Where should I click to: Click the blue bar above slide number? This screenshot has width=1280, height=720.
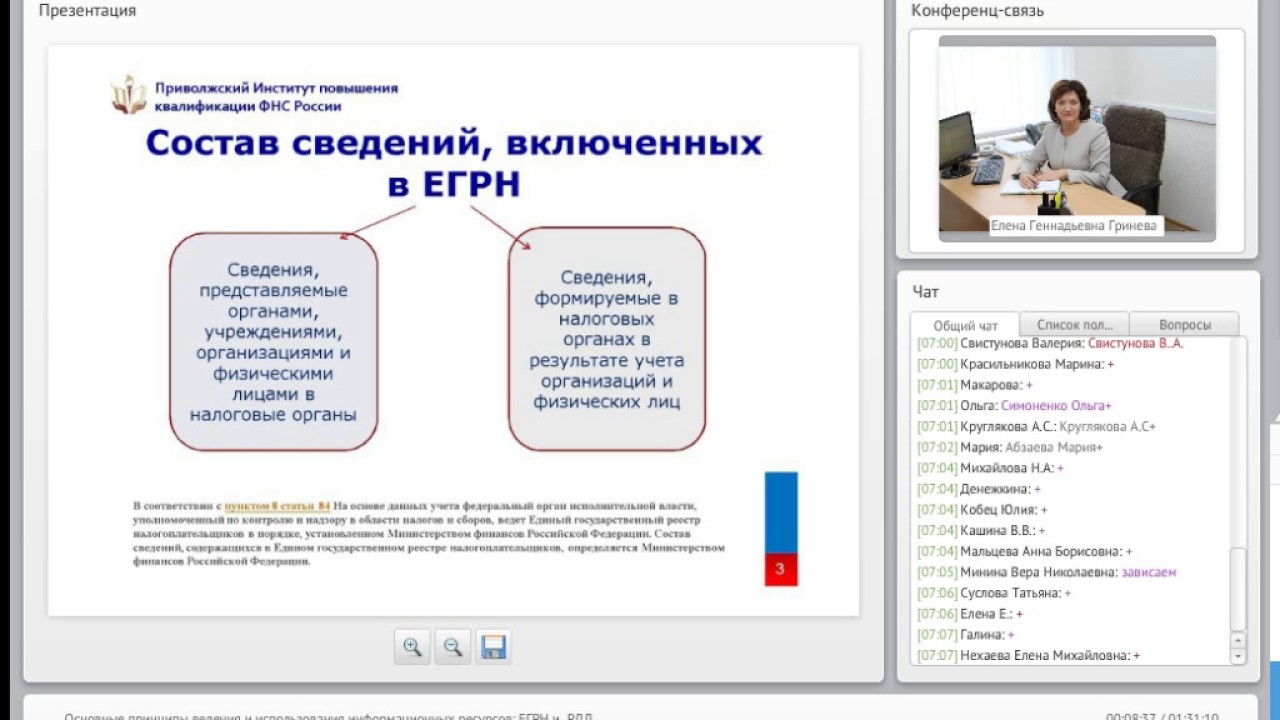pos(780,512)
